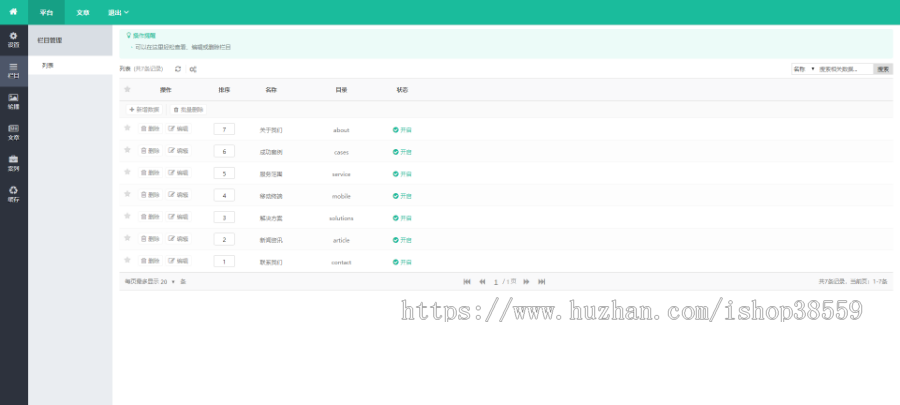Delete the about row
This screenshot has width=900, height=405.
(x=150, y=128)
